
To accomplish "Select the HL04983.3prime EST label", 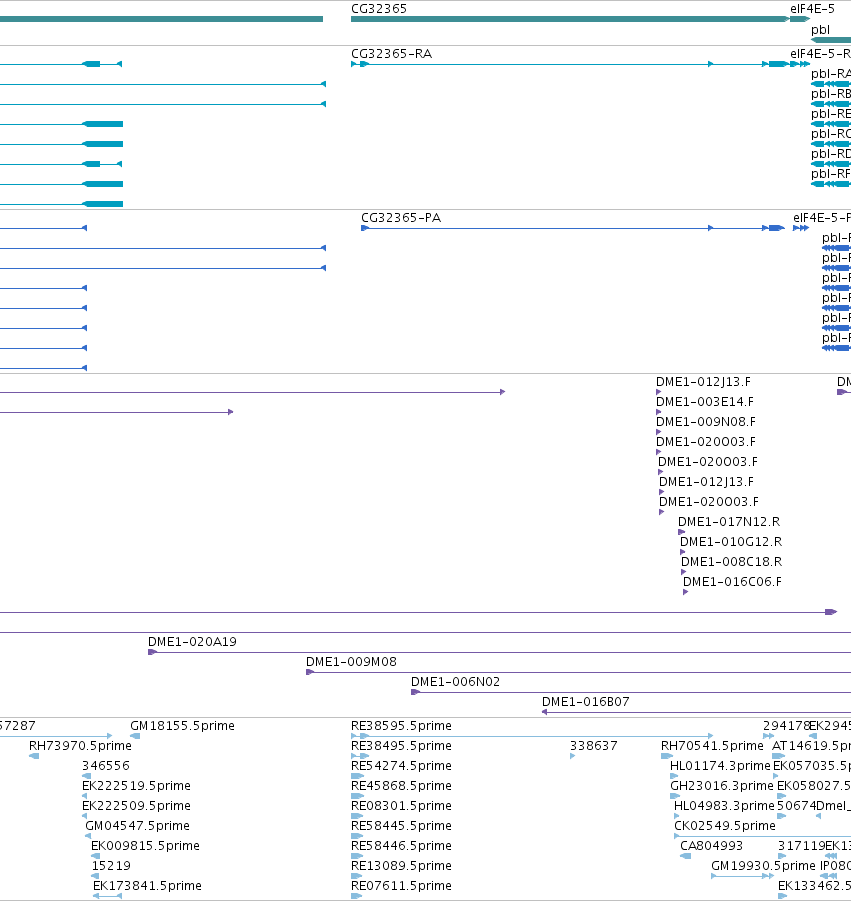I will [x=724, y=806].
